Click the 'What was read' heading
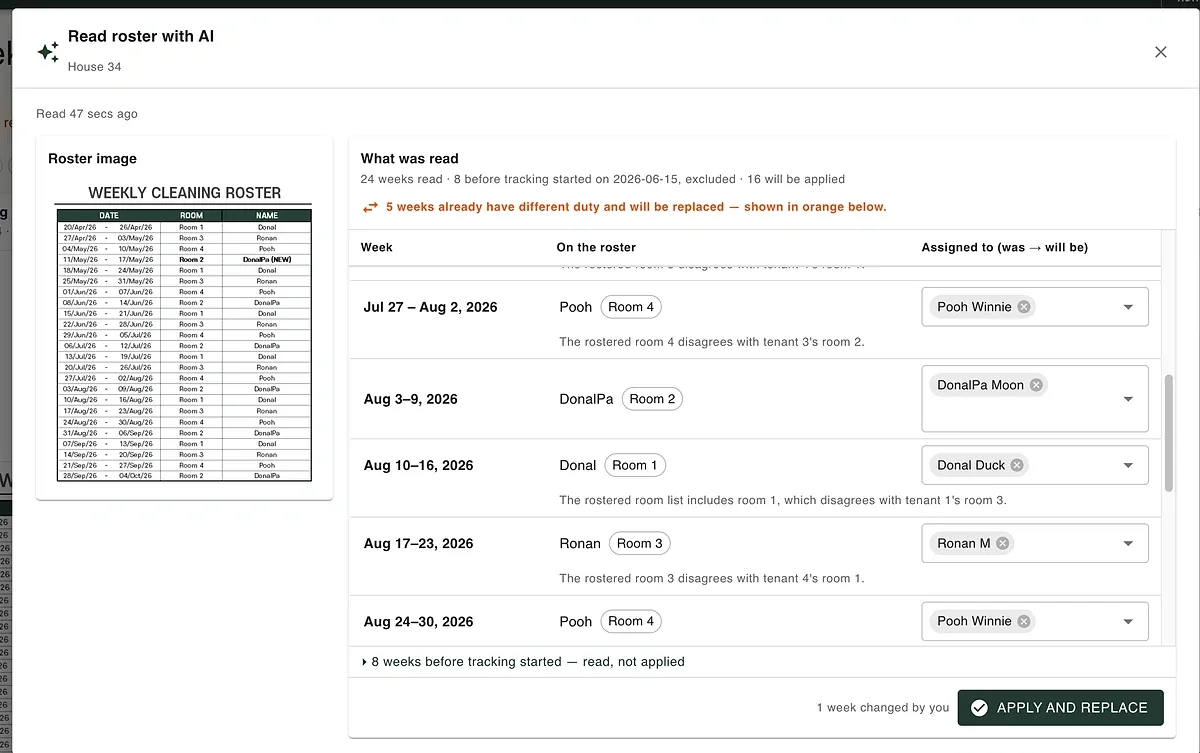 click(x=410, y=158)
